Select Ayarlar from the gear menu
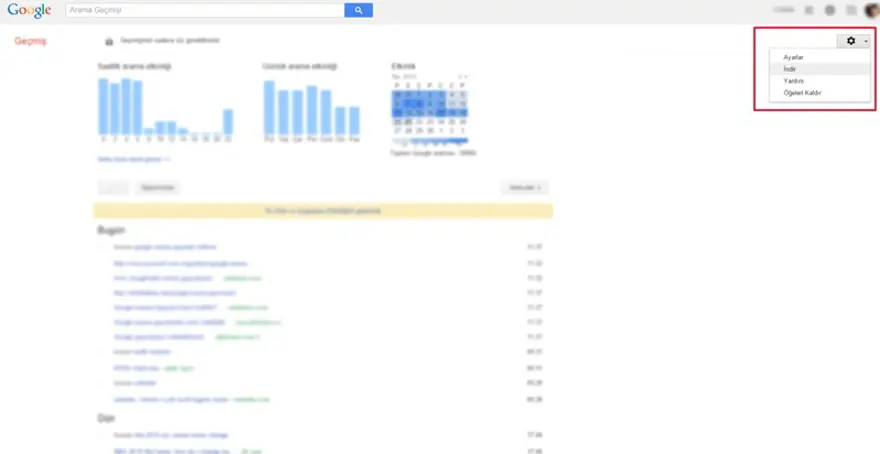880x454 pixels. pos(794,58)
